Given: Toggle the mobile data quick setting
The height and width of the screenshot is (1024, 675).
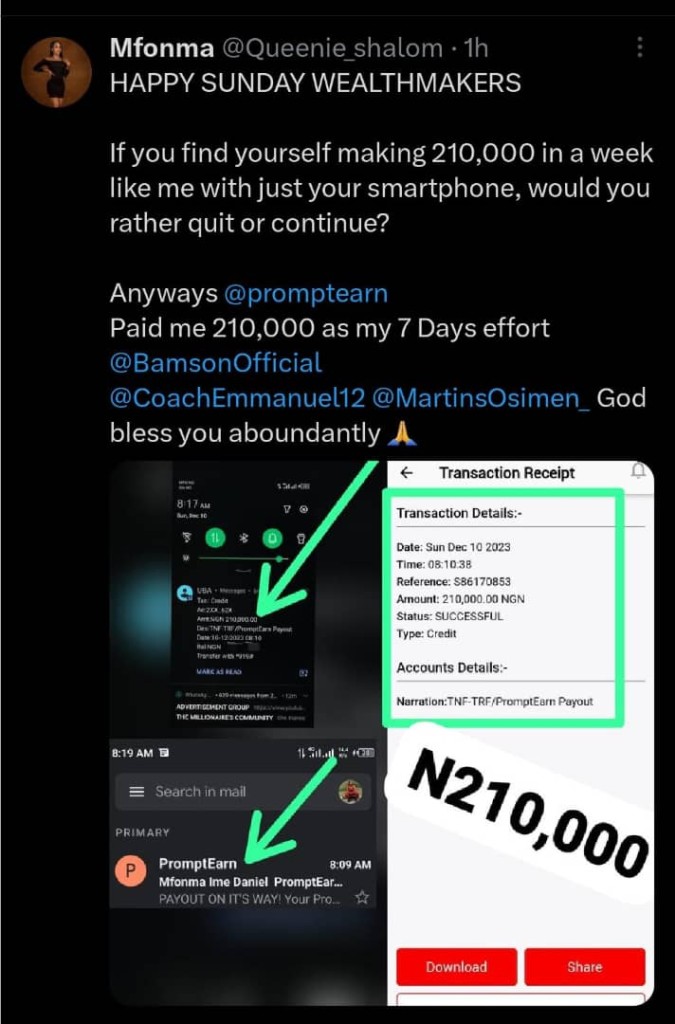Looking at the screenshot, I should click(x=213, y=538).
